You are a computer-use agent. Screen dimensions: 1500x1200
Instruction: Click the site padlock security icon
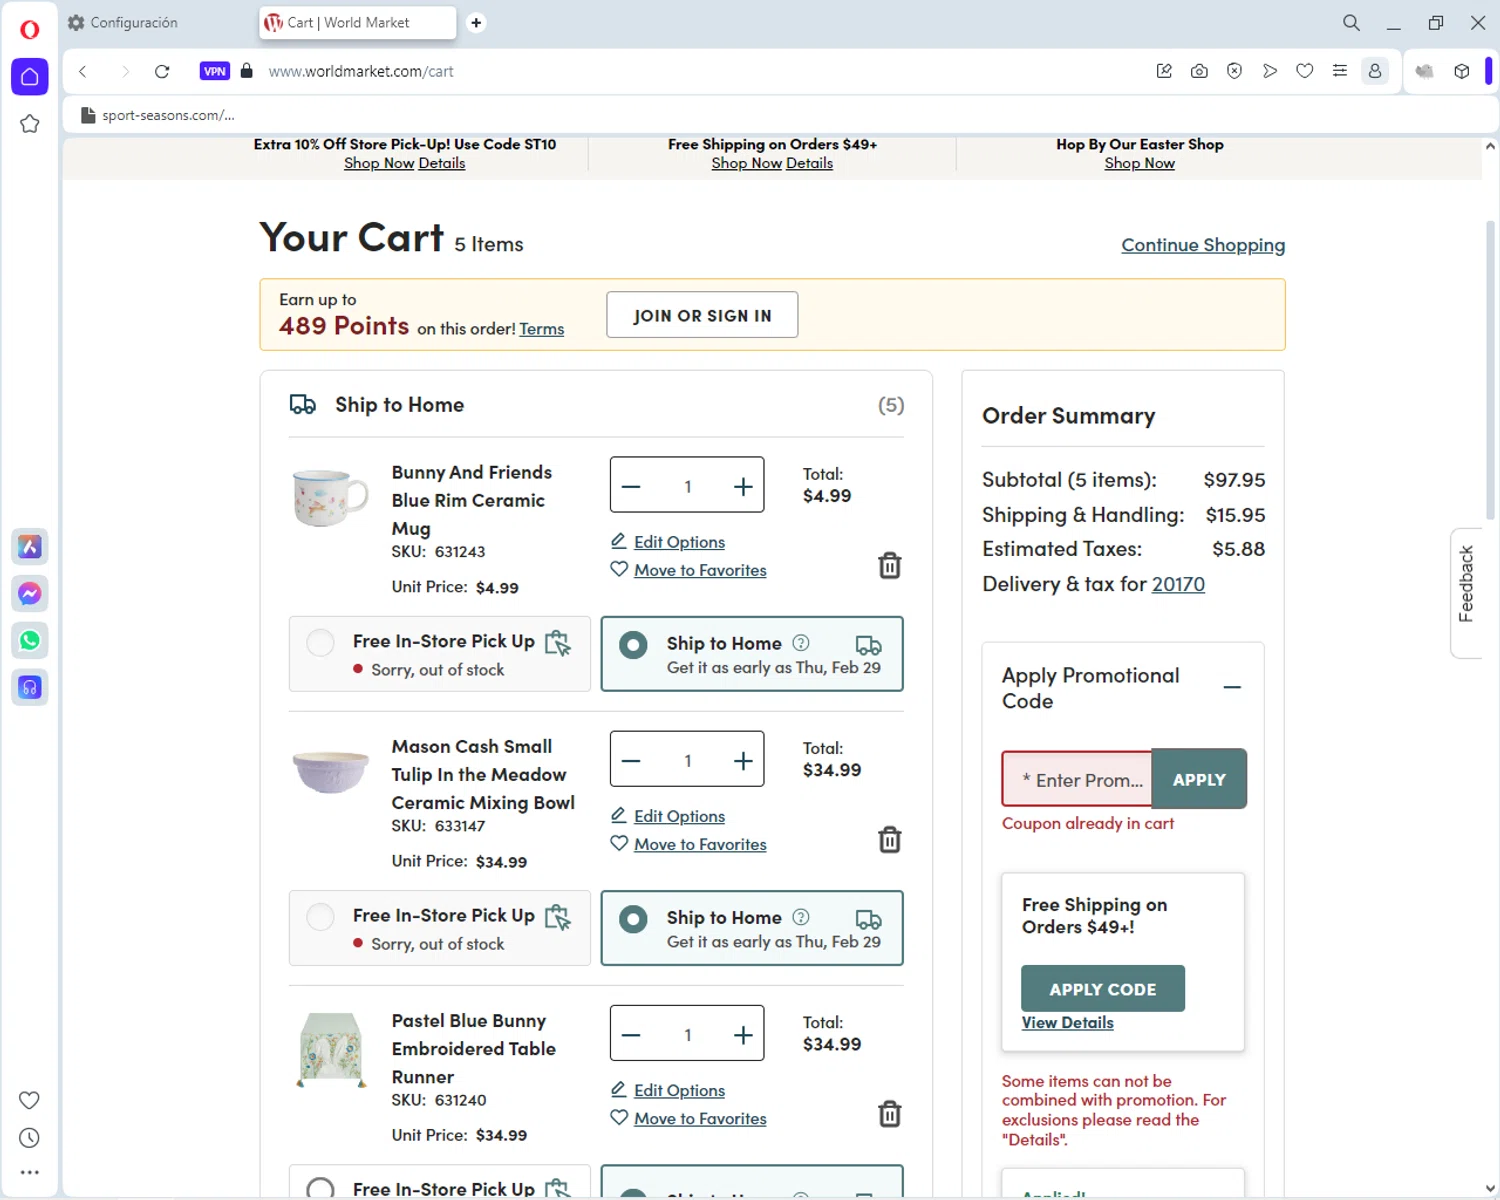(247, 71)
